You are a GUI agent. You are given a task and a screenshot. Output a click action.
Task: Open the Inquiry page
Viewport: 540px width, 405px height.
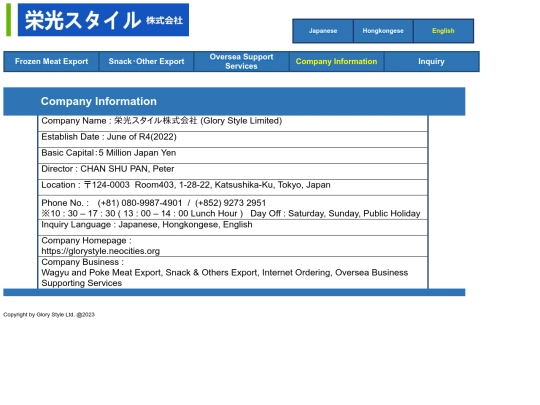[x=432, y=62]
